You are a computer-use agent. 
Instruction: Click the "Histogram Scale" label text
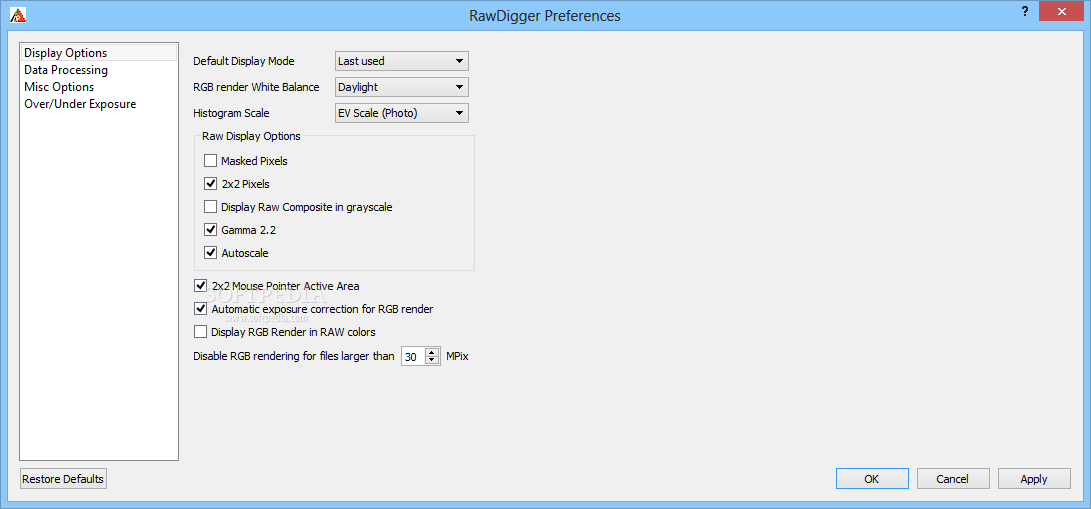click(231, 113)
